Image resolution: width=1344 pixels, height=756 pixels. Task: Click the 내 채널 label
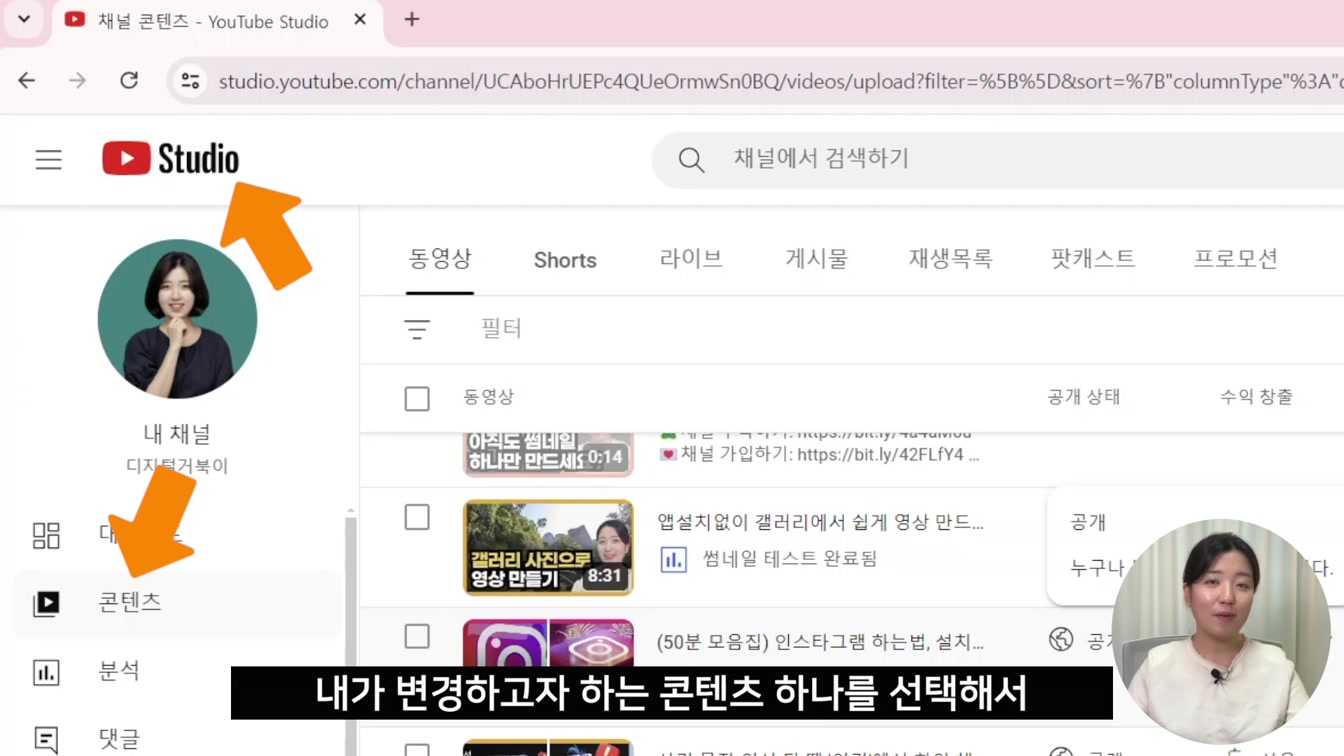click(x=177, y=434)
